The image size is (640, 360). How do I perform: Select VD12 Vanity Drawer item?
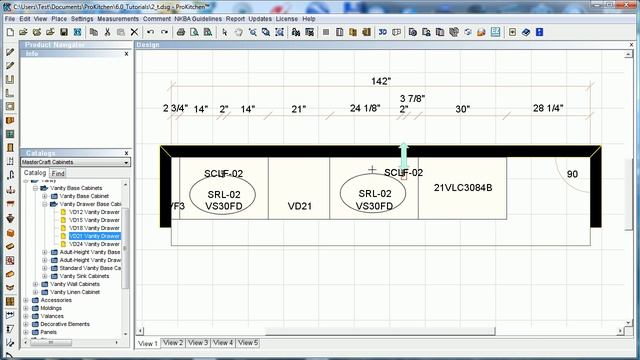pyautogui.click(x=94, y=212)
